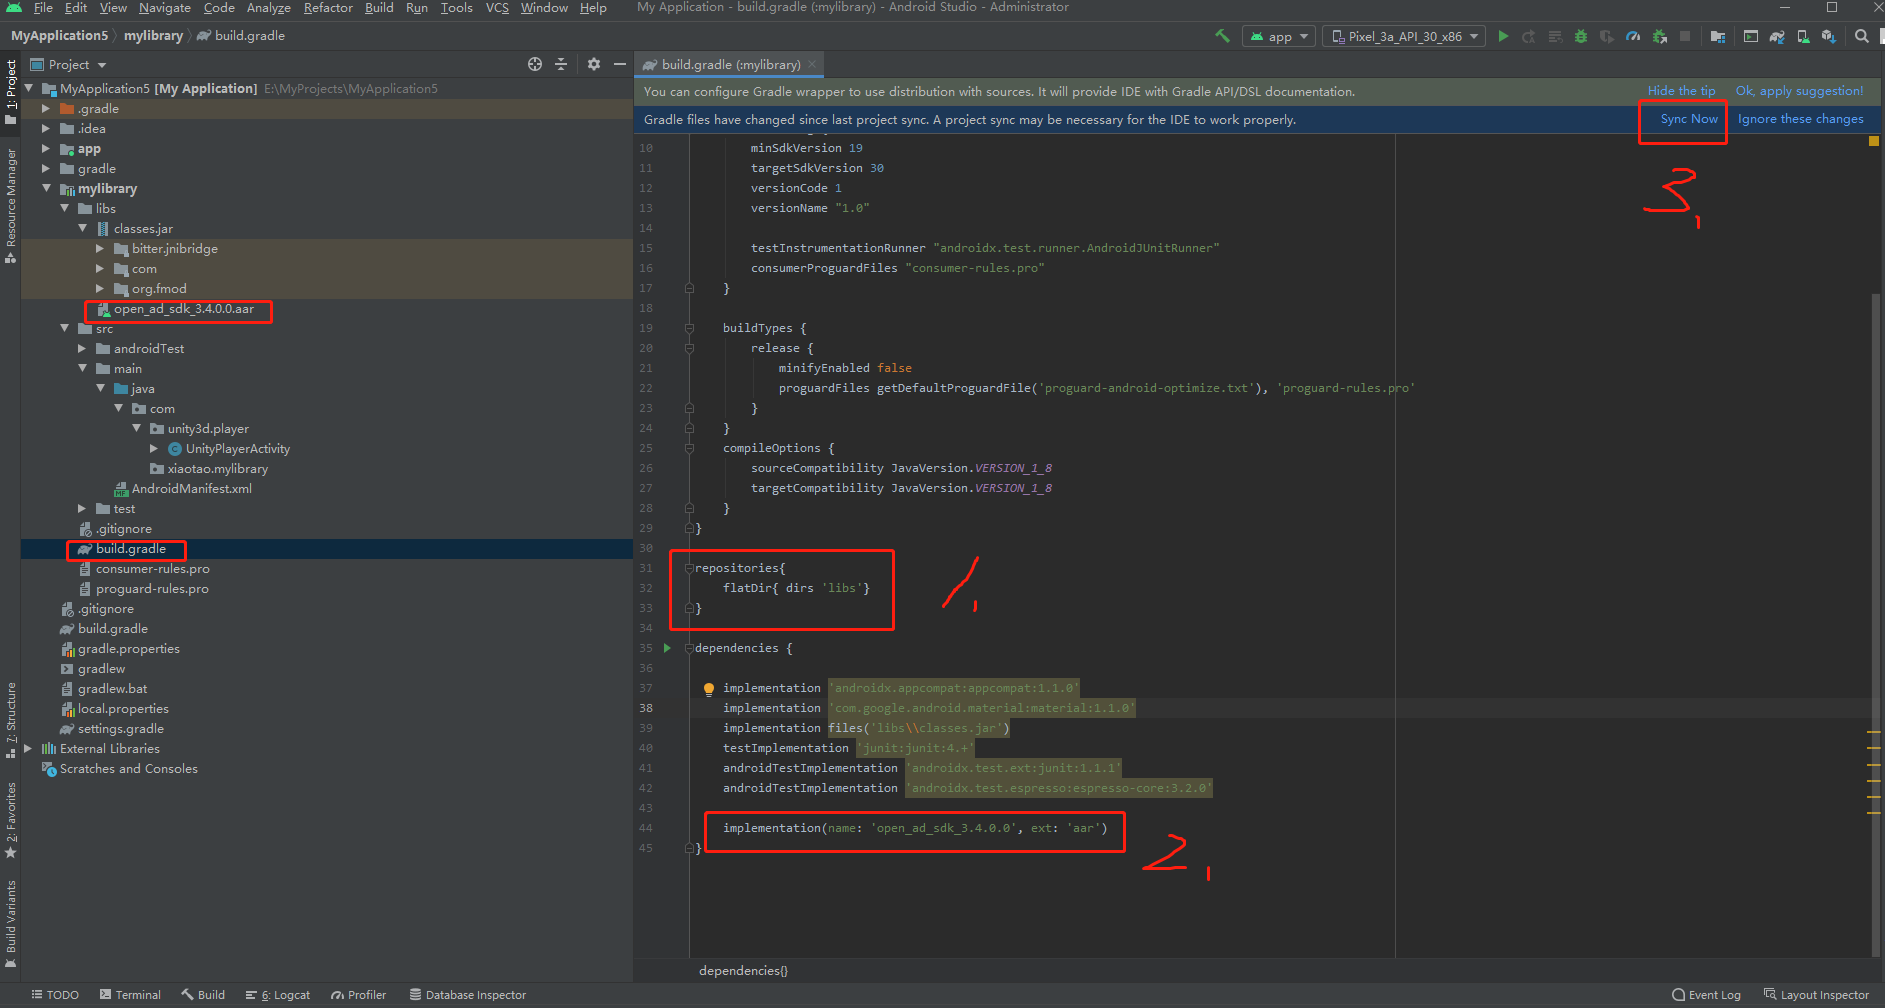The width and height of the screenshot is (1885, 1008).
Task: Click the yellow lightbulb on line 37
Action: [x=709, y=688]
